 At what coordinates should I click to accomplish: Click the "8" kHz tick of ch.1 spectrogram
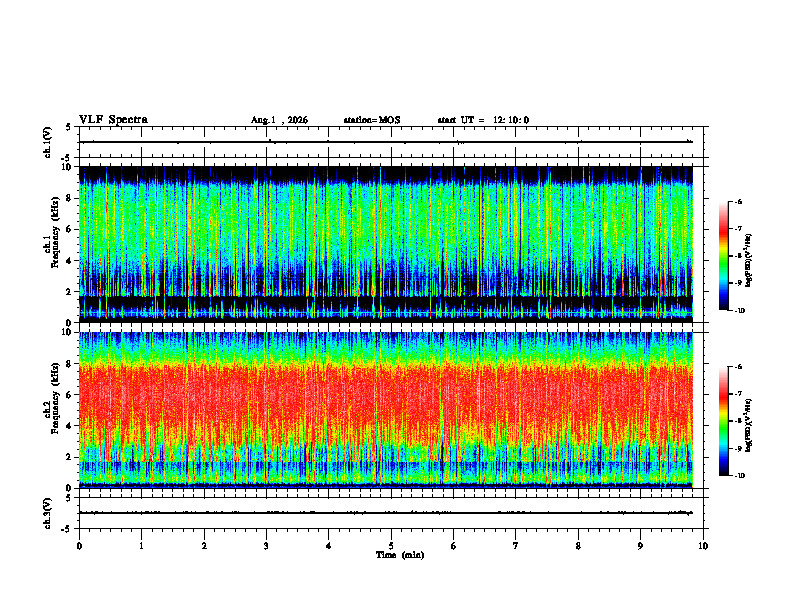click(70, 198)
